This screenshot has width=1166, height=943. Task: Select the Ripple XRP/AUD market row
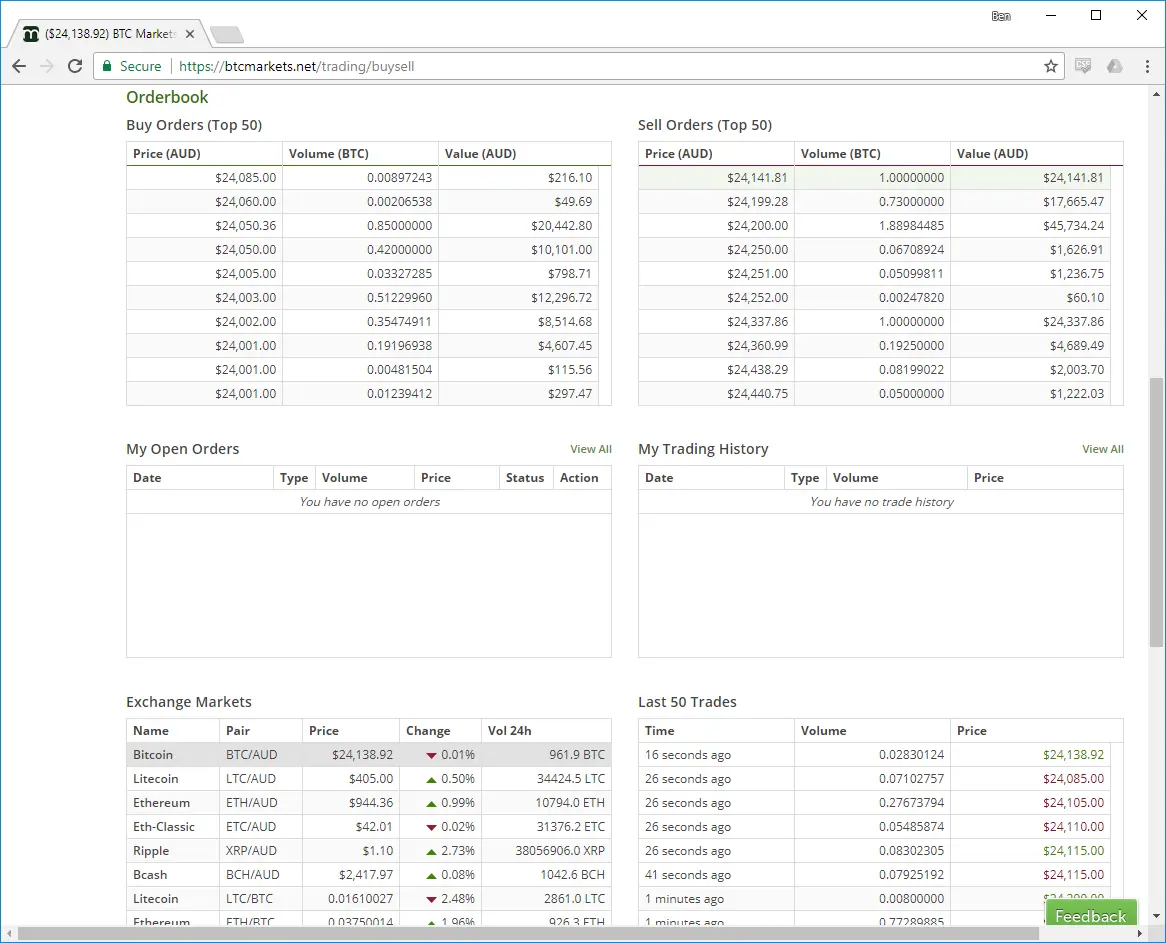[369, 851]
